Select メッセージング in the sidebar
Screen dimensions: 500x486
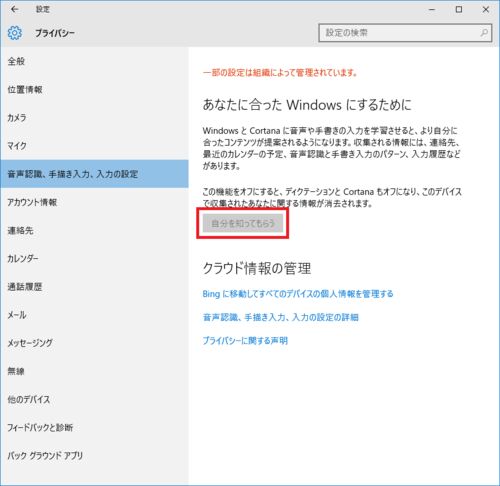click(x=94, y=343)
